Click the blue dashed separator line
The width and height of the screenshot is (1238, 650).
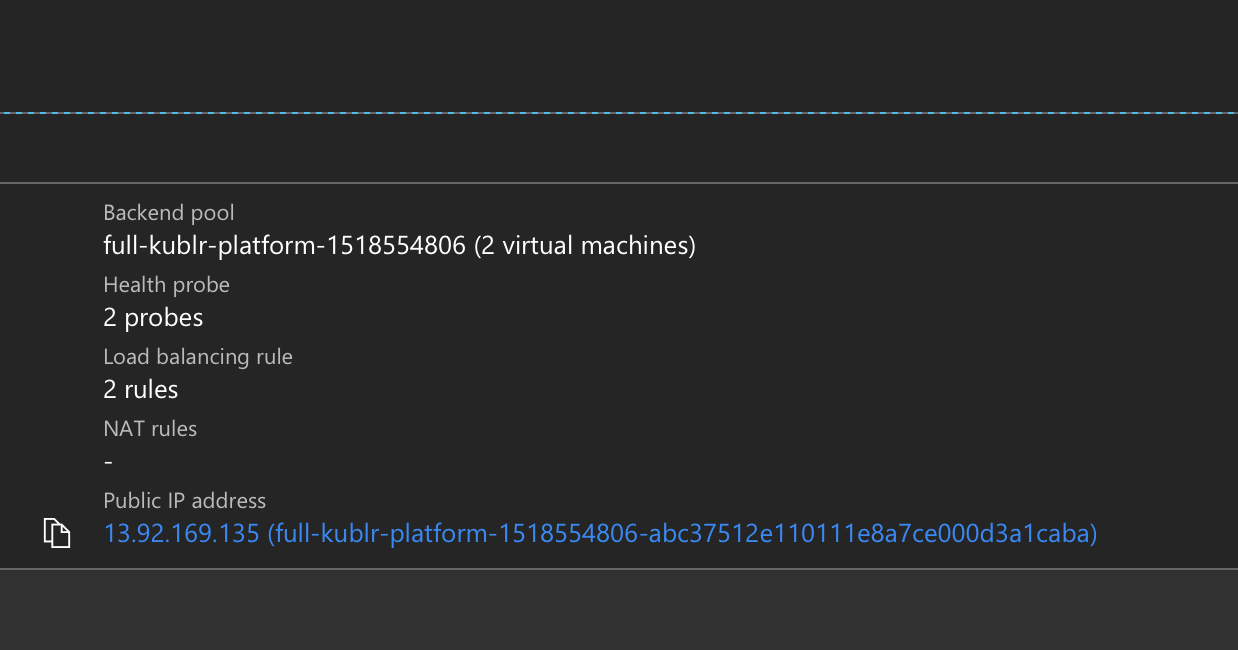619,113
